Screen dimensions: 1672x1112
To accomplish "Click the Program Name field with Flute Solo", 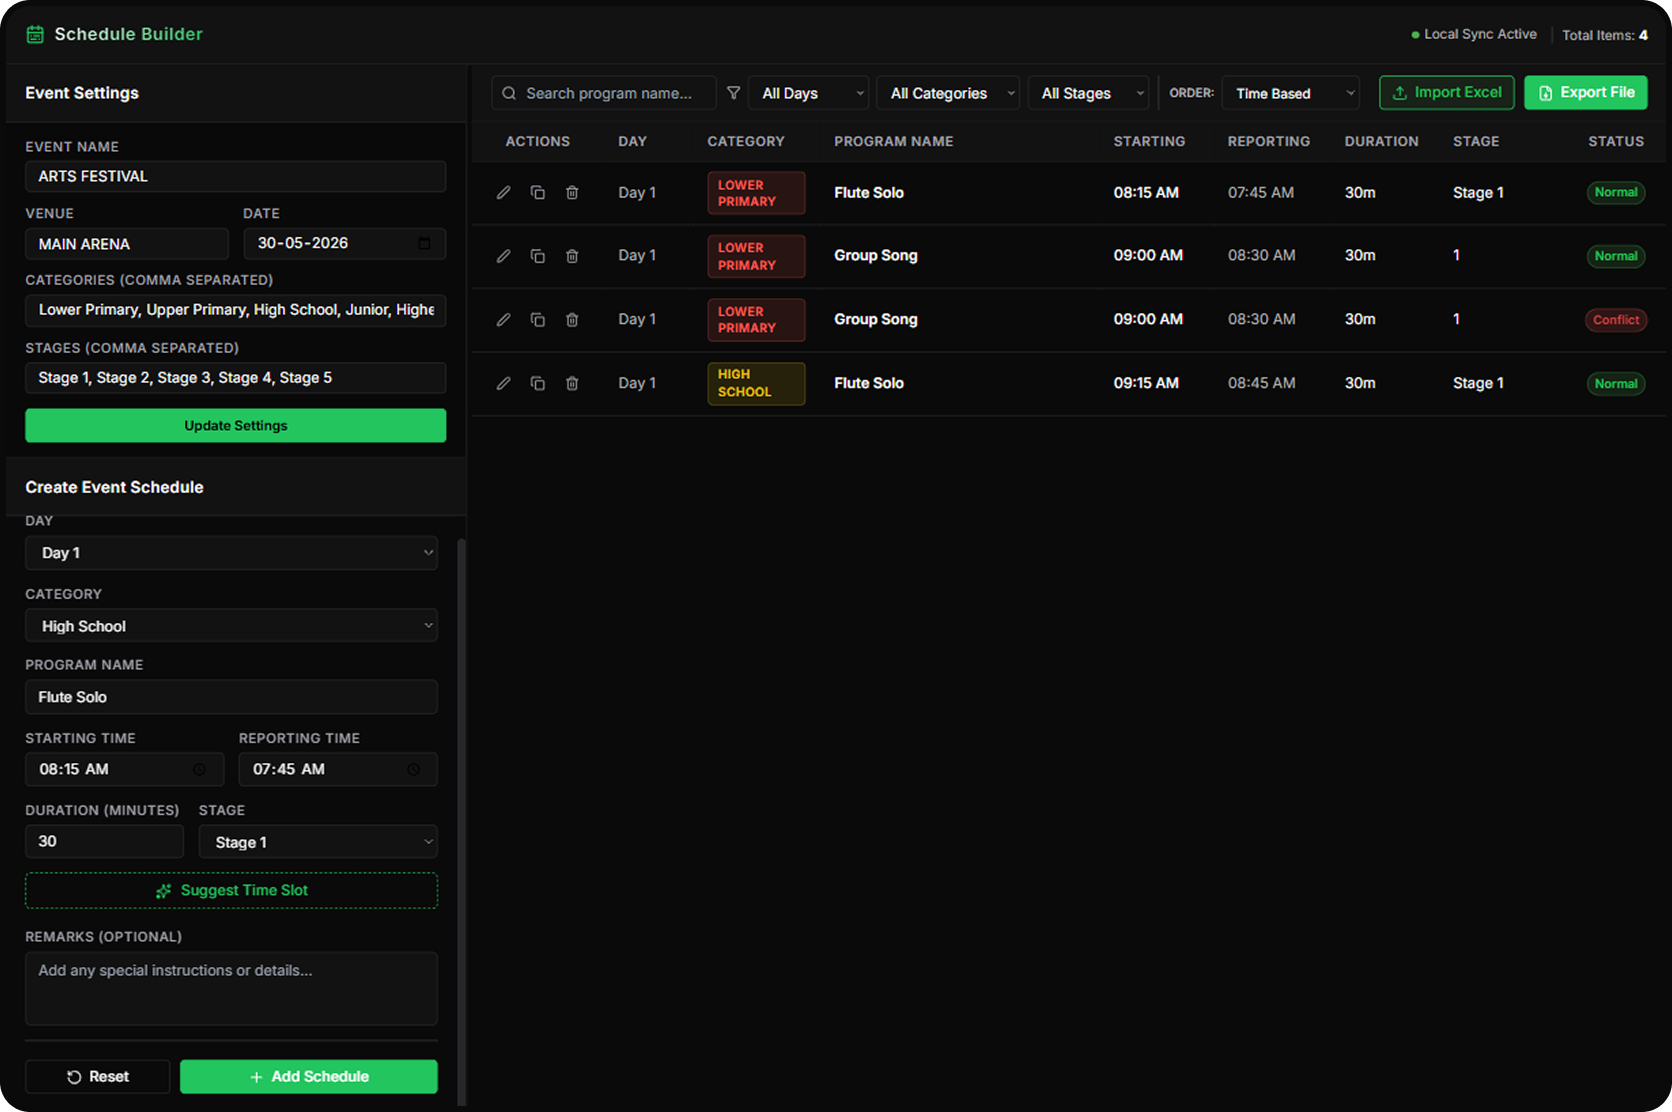I will pyautogui.click(x=231, y=697).
